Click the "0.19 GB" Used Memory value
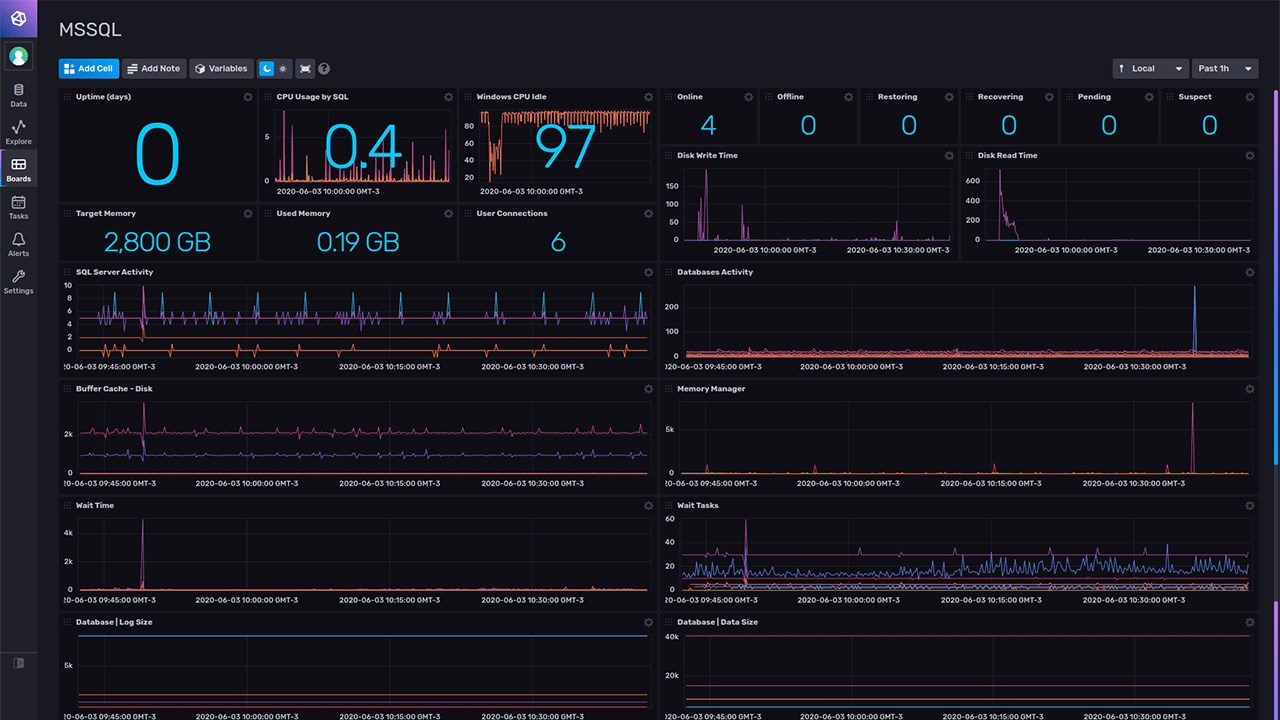Viewport: 1280px width, 720px height. pos(358,242)
